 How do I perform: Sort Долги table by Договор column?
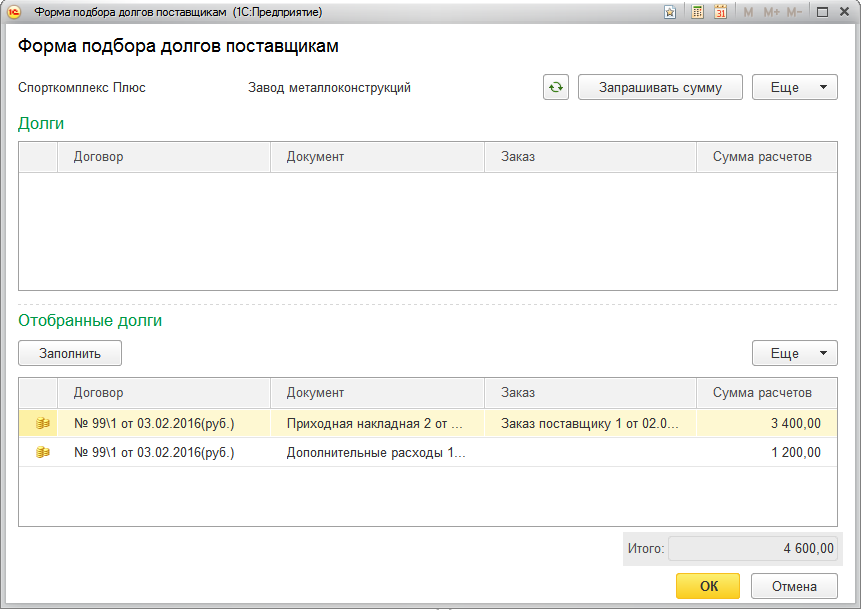point(164,157)
